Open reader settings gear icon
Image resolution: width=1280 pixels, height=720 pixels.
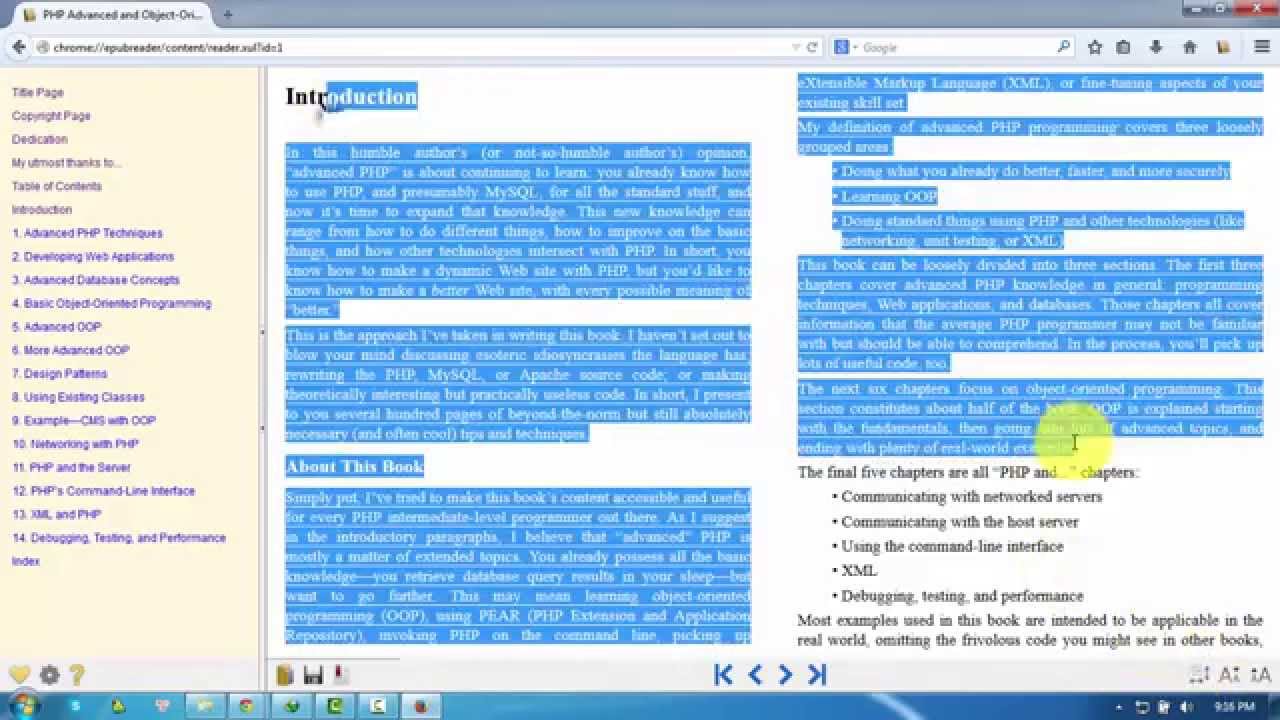(49, 675)
